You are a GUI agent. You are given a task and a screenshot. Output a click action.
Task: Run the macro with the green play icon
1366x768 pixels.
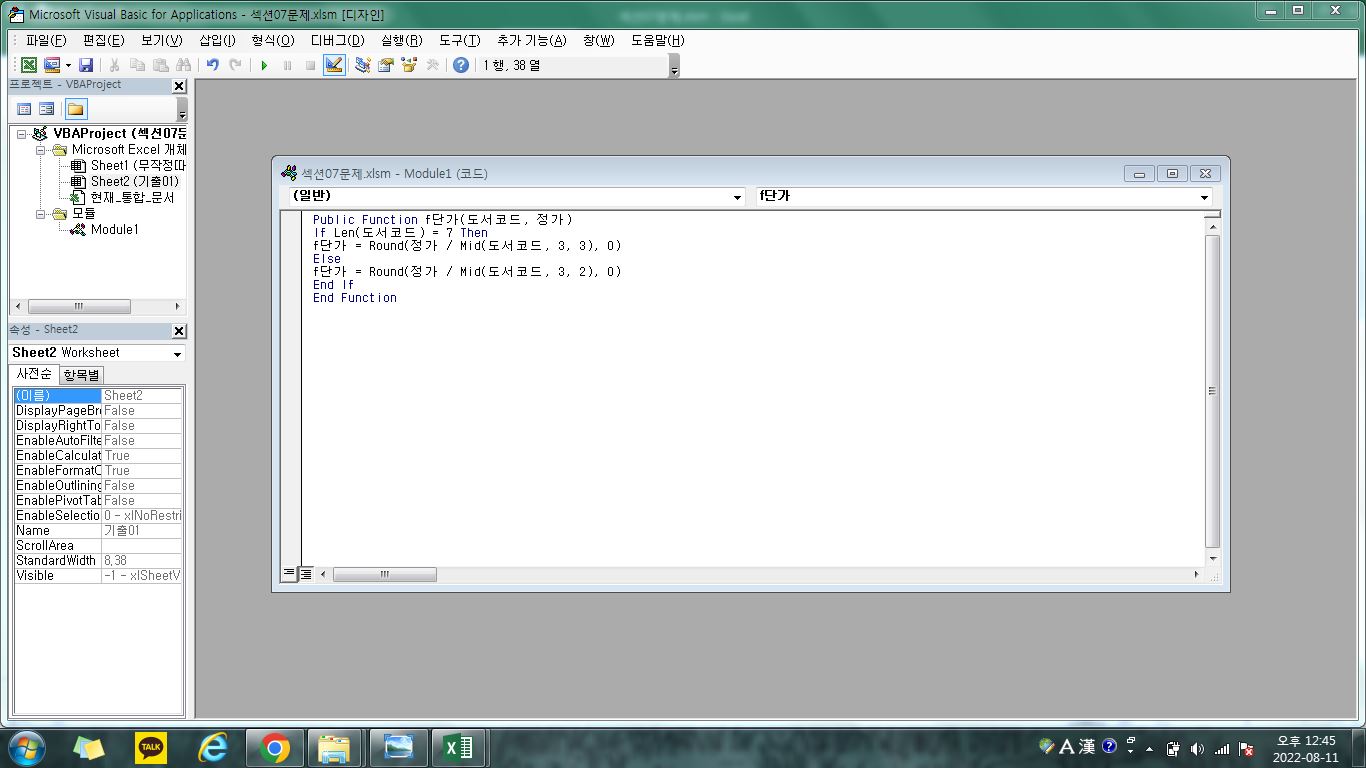[264, 65]
